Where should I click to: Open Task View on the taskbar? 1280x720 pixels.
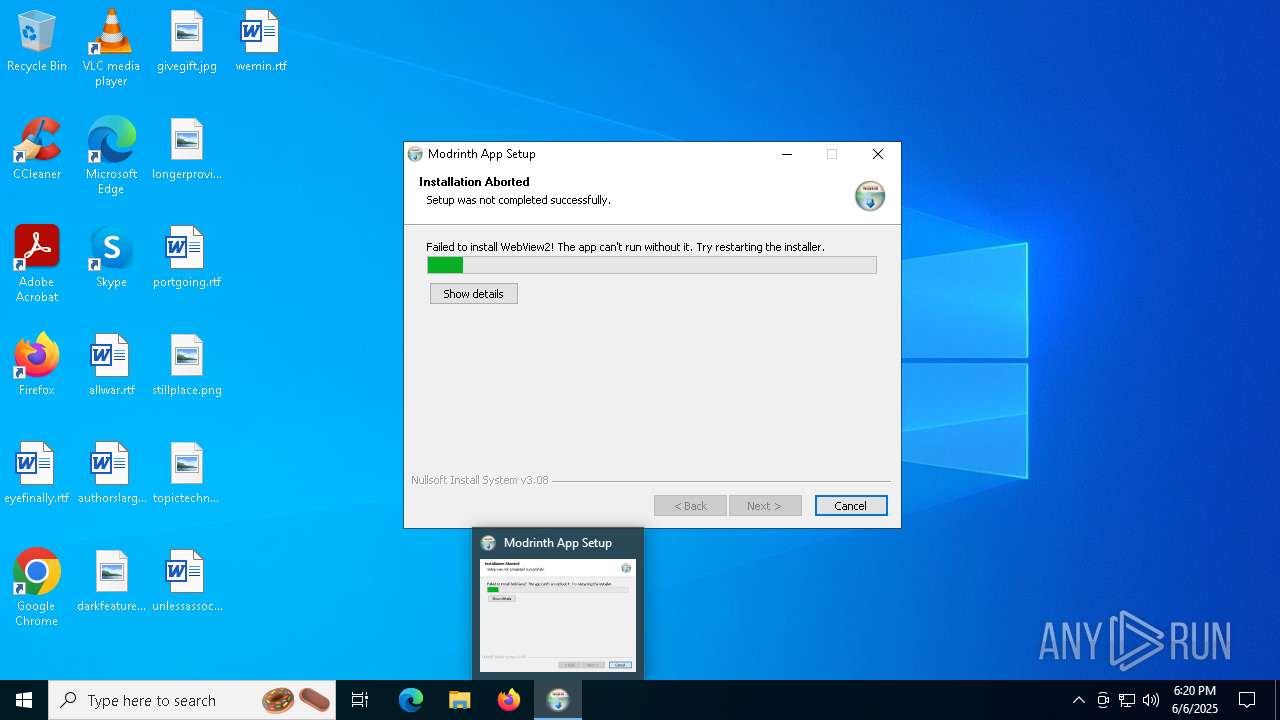coord(360,700)
